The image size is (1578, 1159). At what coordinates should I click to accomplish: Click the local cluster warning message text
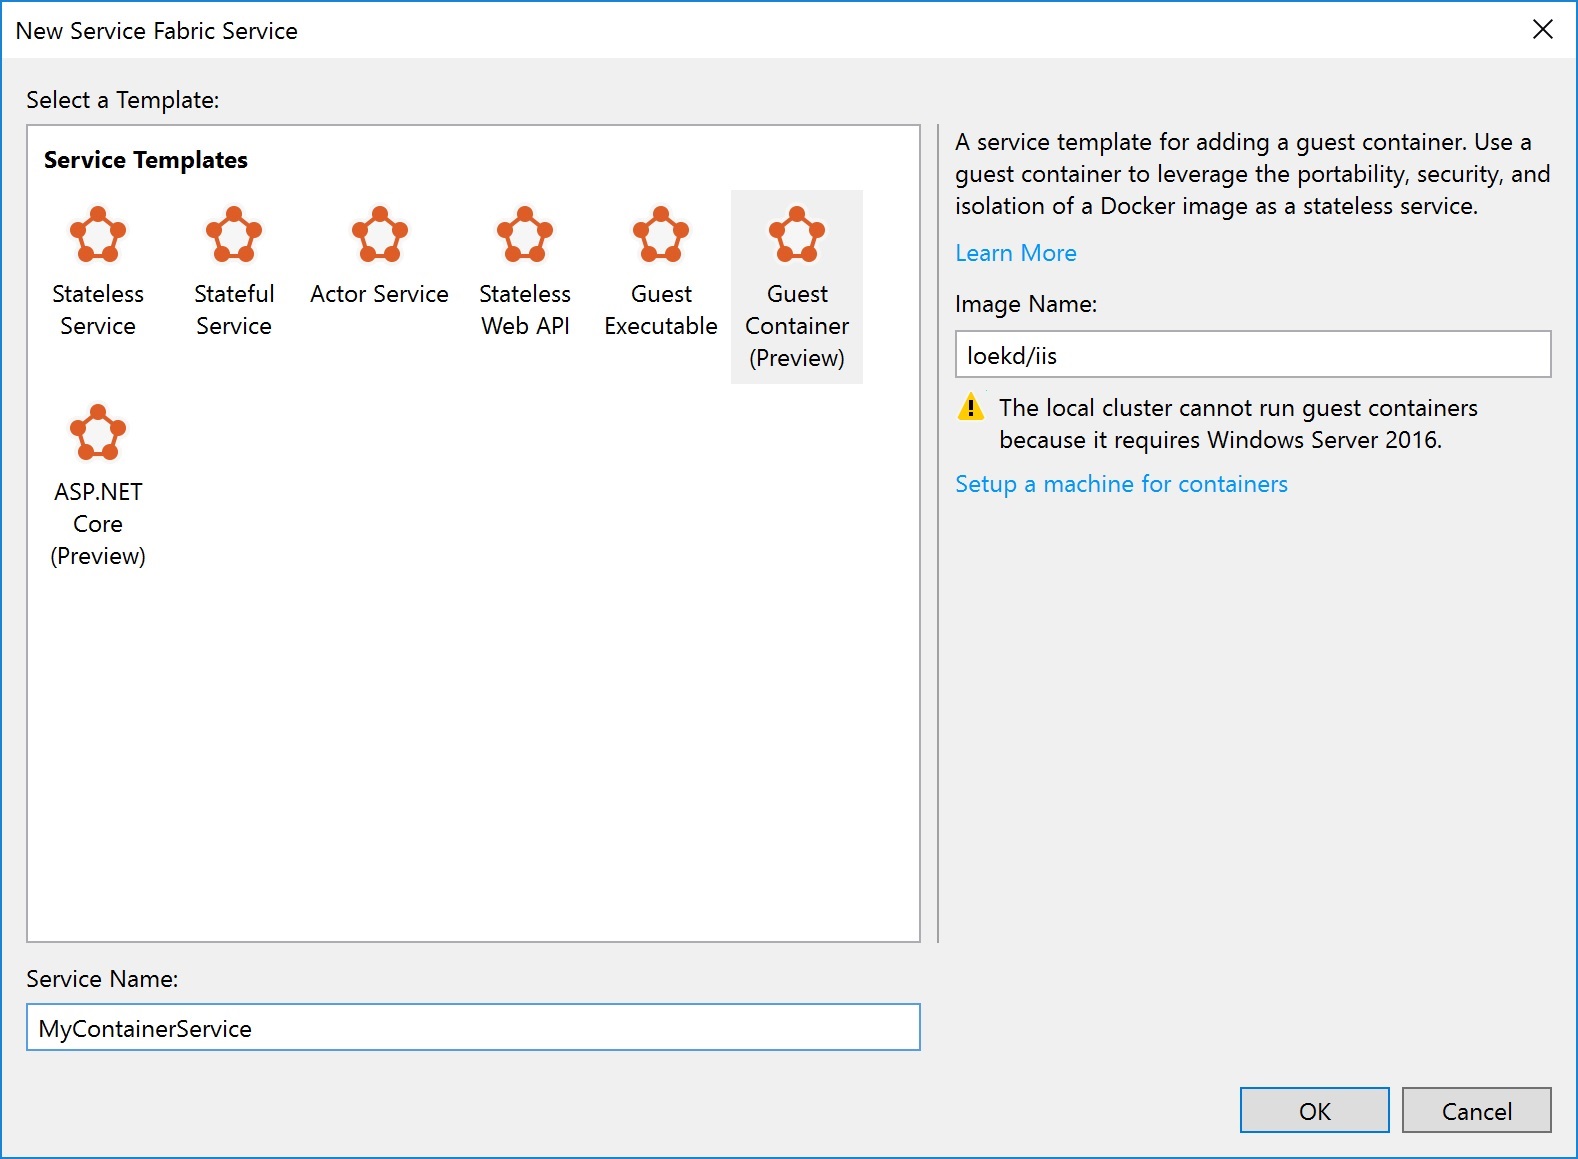(1238, 424)
